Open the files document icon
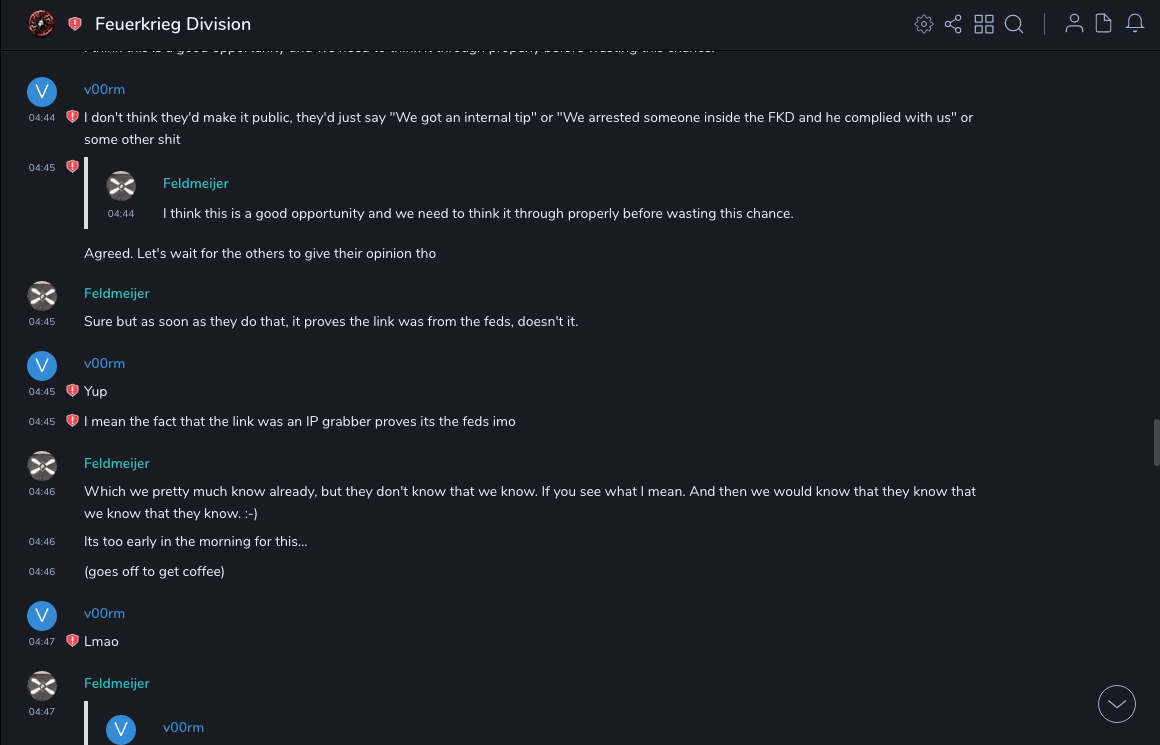Screen dimensions: 1160x745 [1104, 24]
